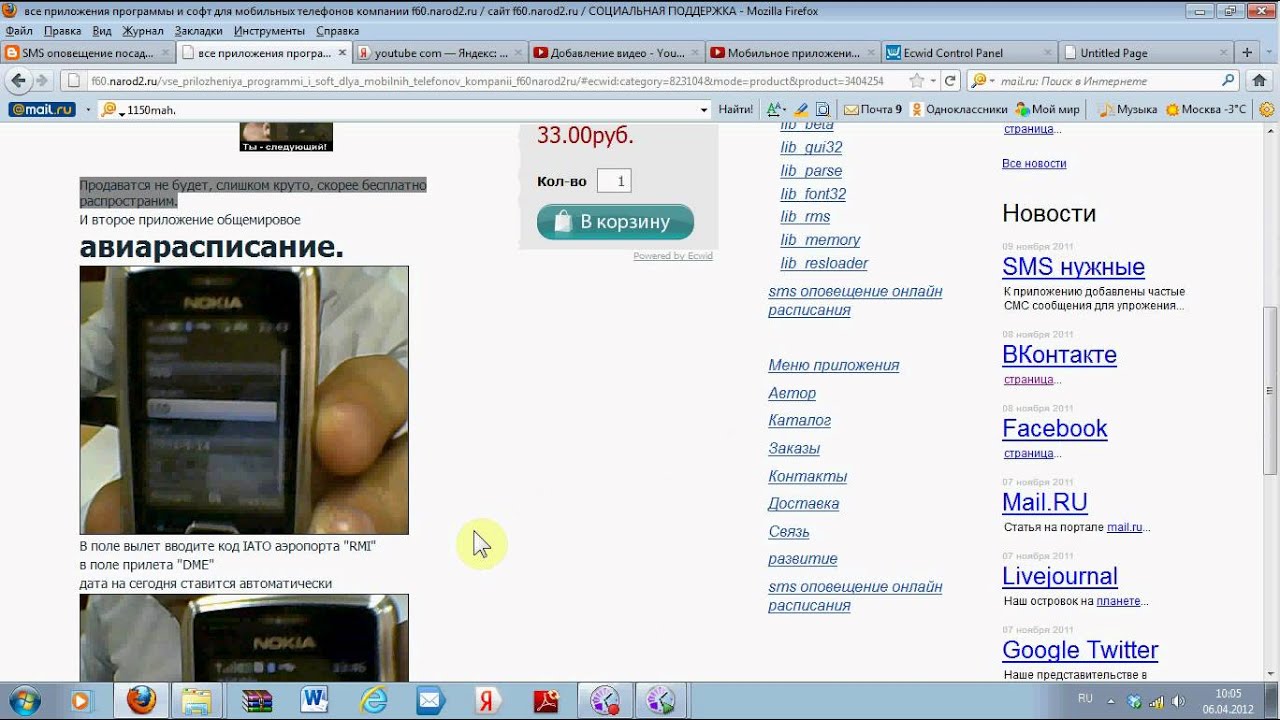Open Одноклассники toolbar shortcut
Image resolution: width=1280 pixels, height=720 pixels.
[x=959, y=110]
